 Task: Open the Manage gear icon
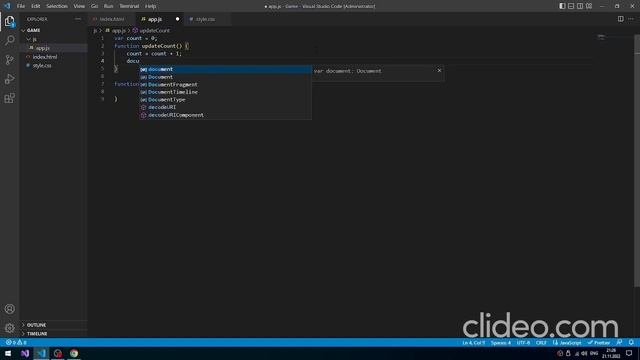(9, 328)
